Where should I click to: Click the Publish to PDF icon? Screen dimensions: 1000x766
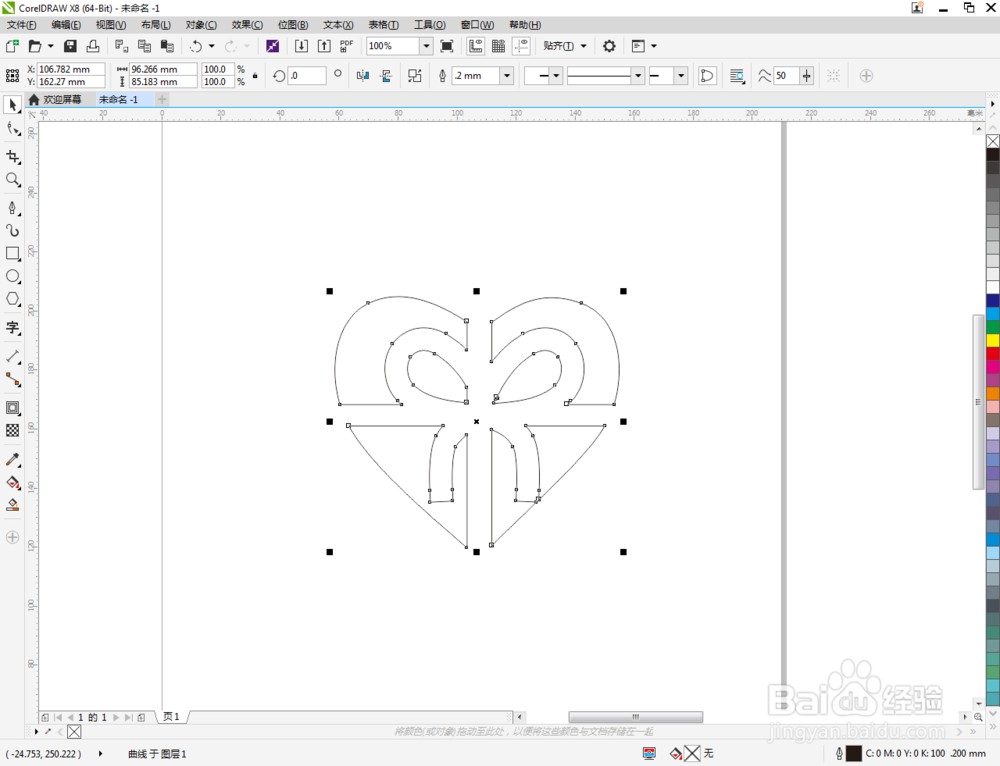point(346,46)
